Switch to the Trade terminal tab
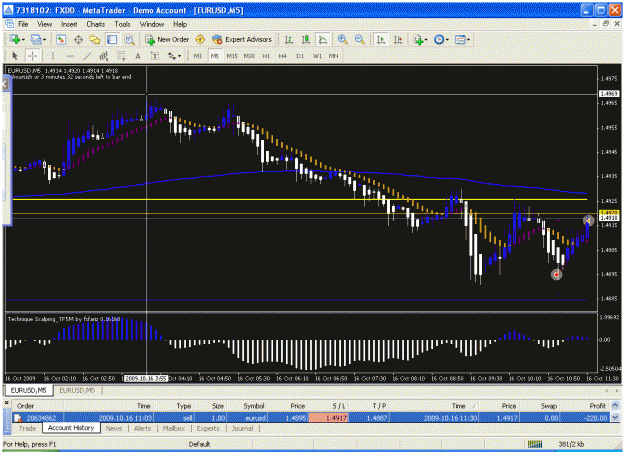 pyautogui.click(x=28, y=428)
